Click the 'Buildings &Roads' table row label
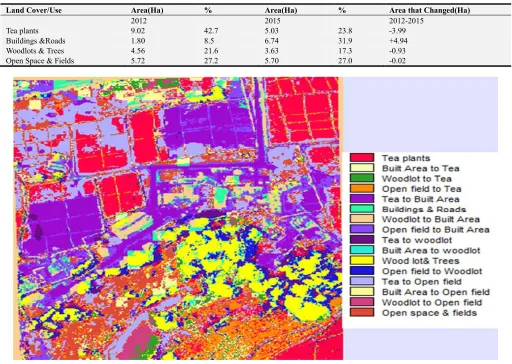 36,41
